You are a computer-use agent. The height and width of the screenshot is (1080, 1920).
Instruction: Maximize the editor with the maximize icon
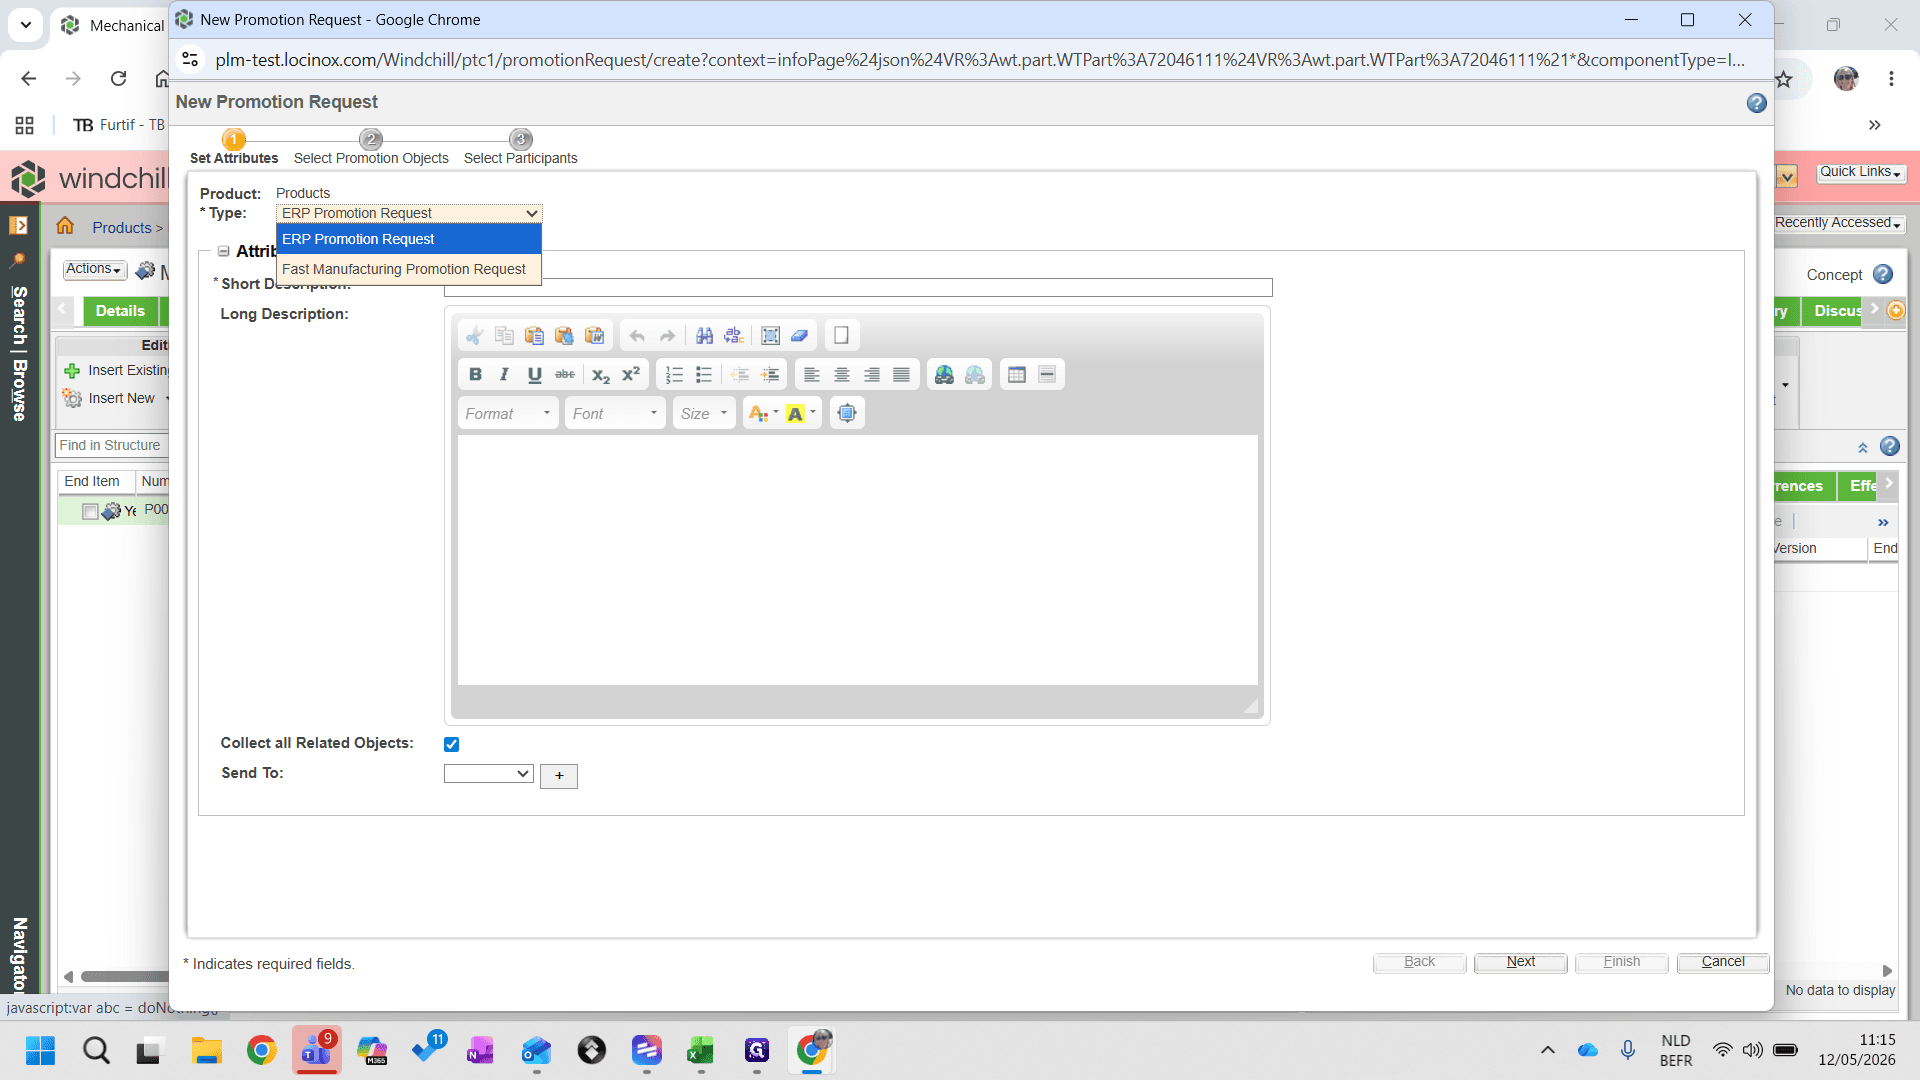click(847, 413)
